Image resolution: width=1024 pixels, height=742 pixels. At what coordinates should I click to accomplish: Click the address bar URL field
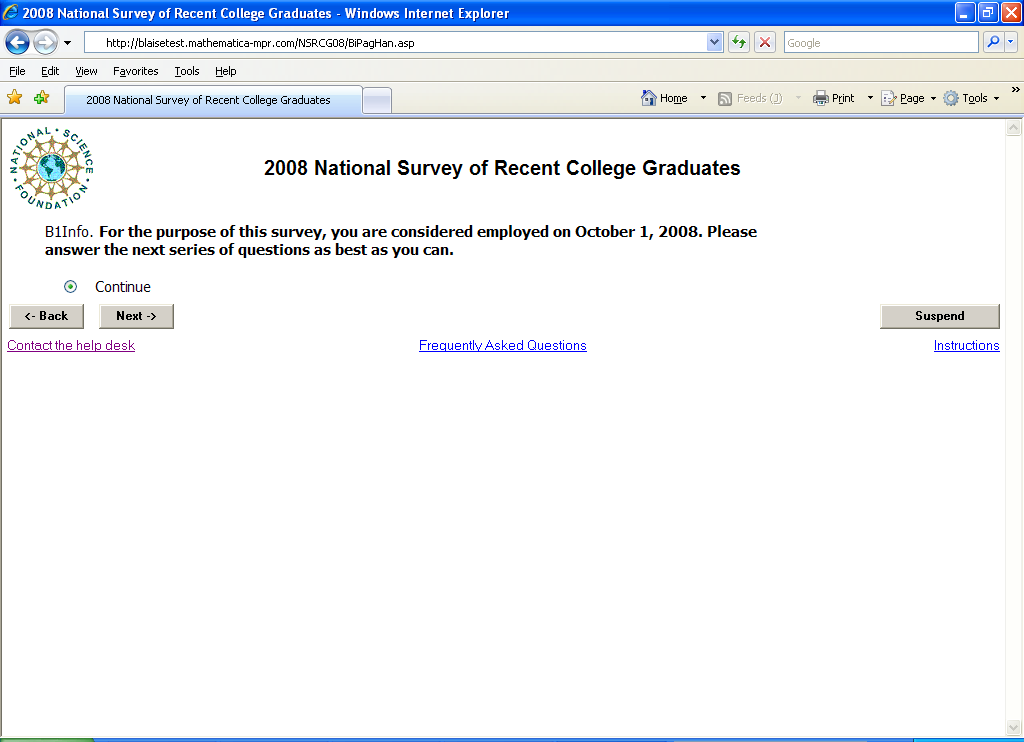point(396,43)
